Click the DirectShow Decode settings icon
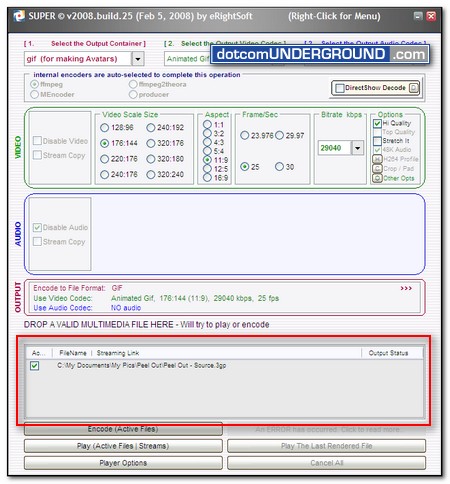 click(414, 88)
